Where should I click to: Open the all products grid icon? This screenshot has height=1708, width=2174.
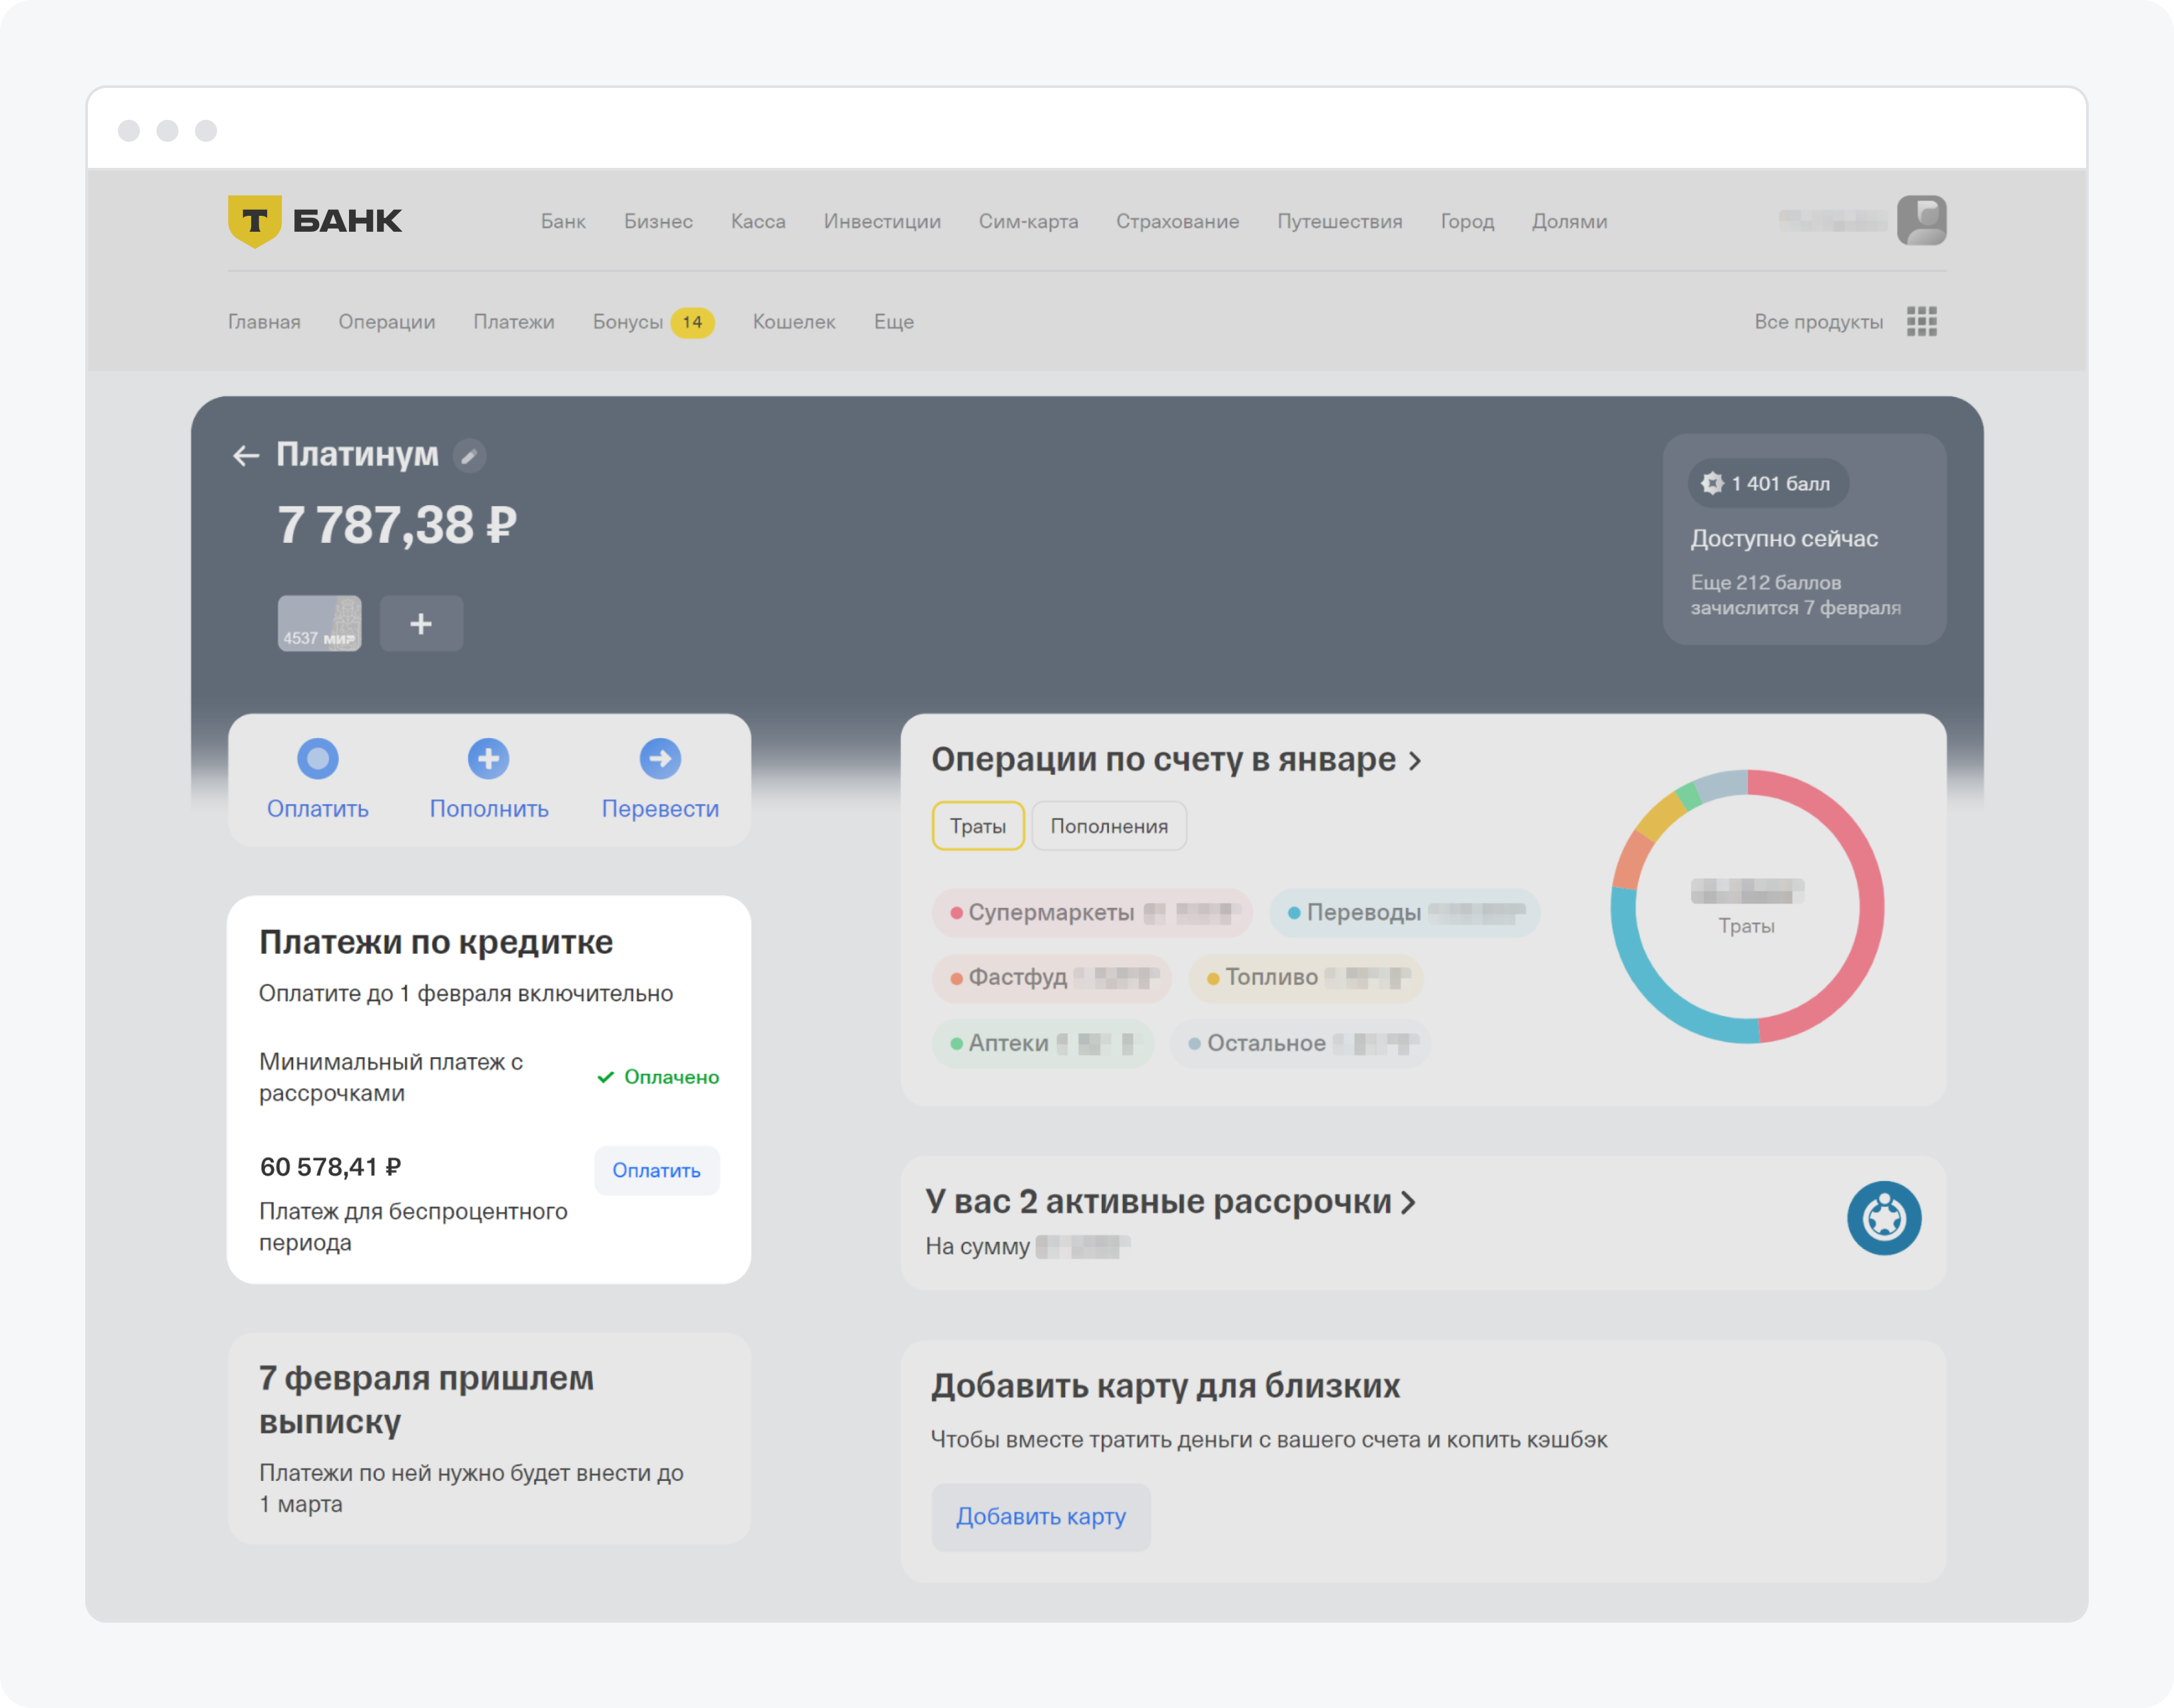coord(1921,322)
